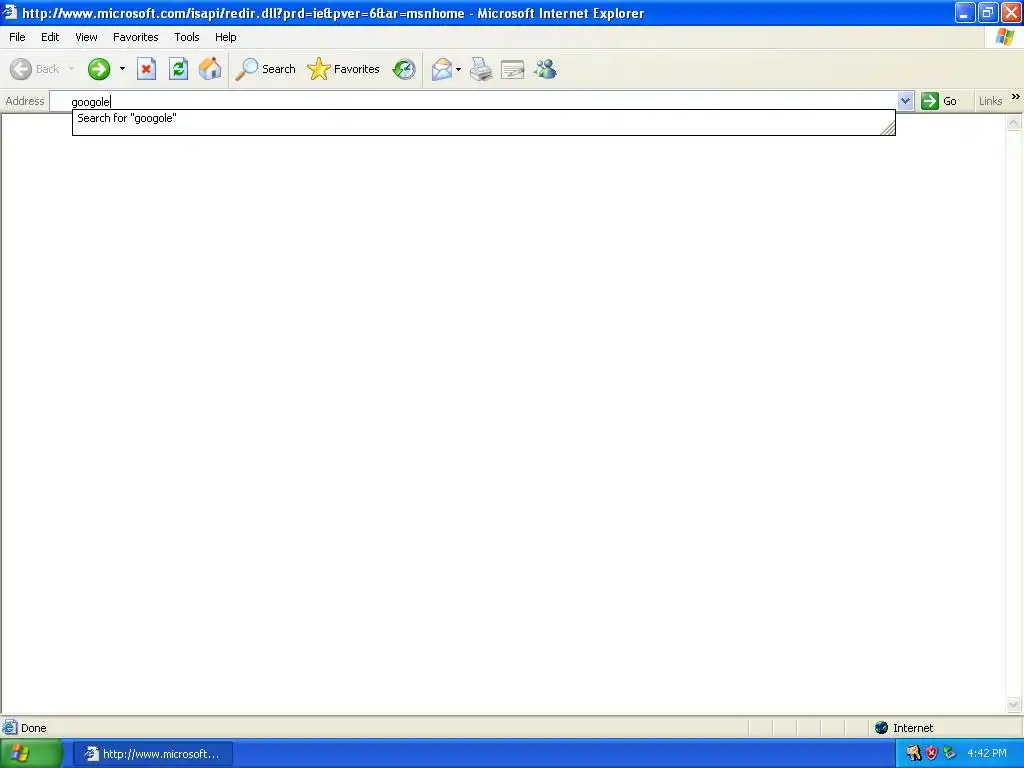Screen dimensions: 1024x768
Task: Go to the Home page icon
Action: (x=210, y=69)
